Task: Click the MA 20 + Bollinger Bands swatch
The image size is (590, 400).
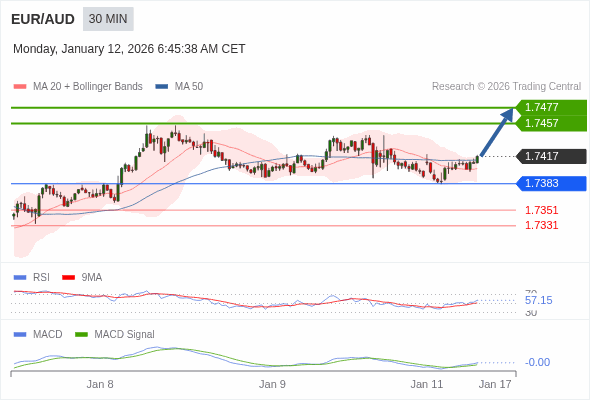Action: pos(20,87)
